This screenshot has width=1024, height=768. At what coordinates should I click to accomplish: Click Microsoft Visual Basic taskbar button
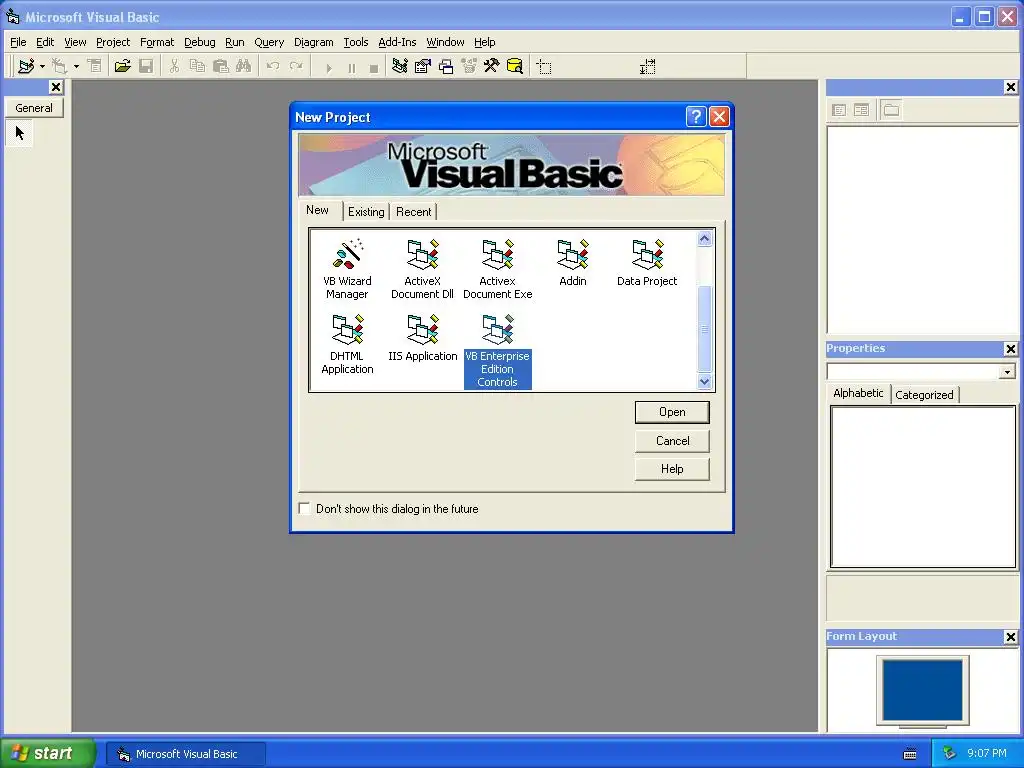pyautogui.click(x=186, y=754)
